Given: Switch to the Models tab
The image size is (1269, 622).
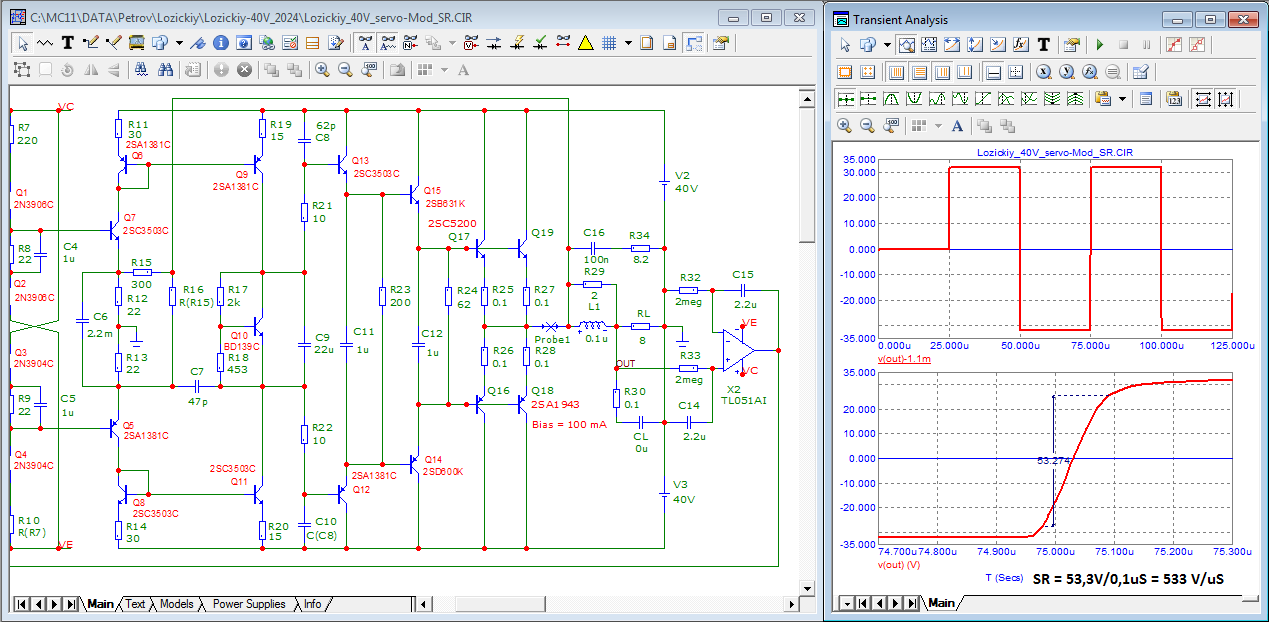Looking at the screenshot, I should (176, 604).
